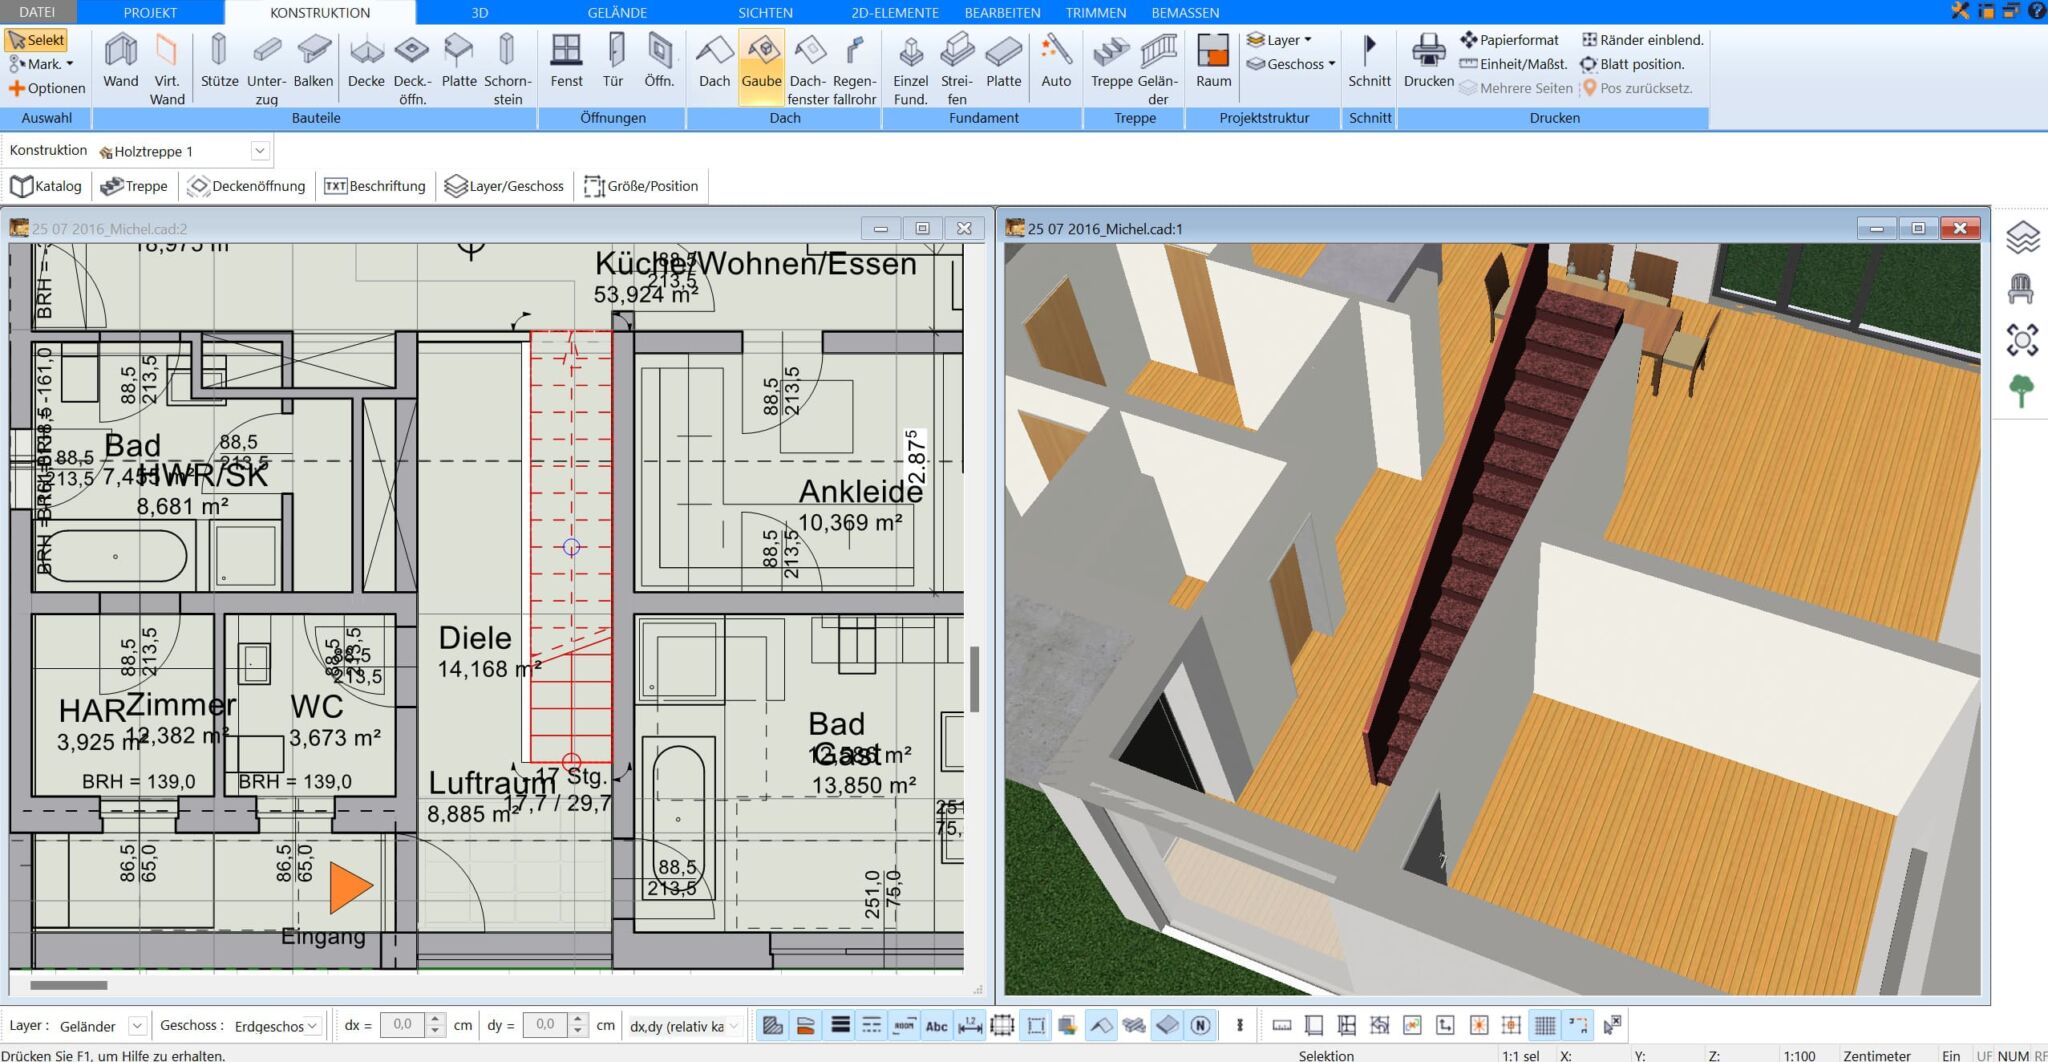Image resolution: width=2048 pixels, height=1062 pixels.
Task: Click the dx input field
Action: click(403, 1025)
